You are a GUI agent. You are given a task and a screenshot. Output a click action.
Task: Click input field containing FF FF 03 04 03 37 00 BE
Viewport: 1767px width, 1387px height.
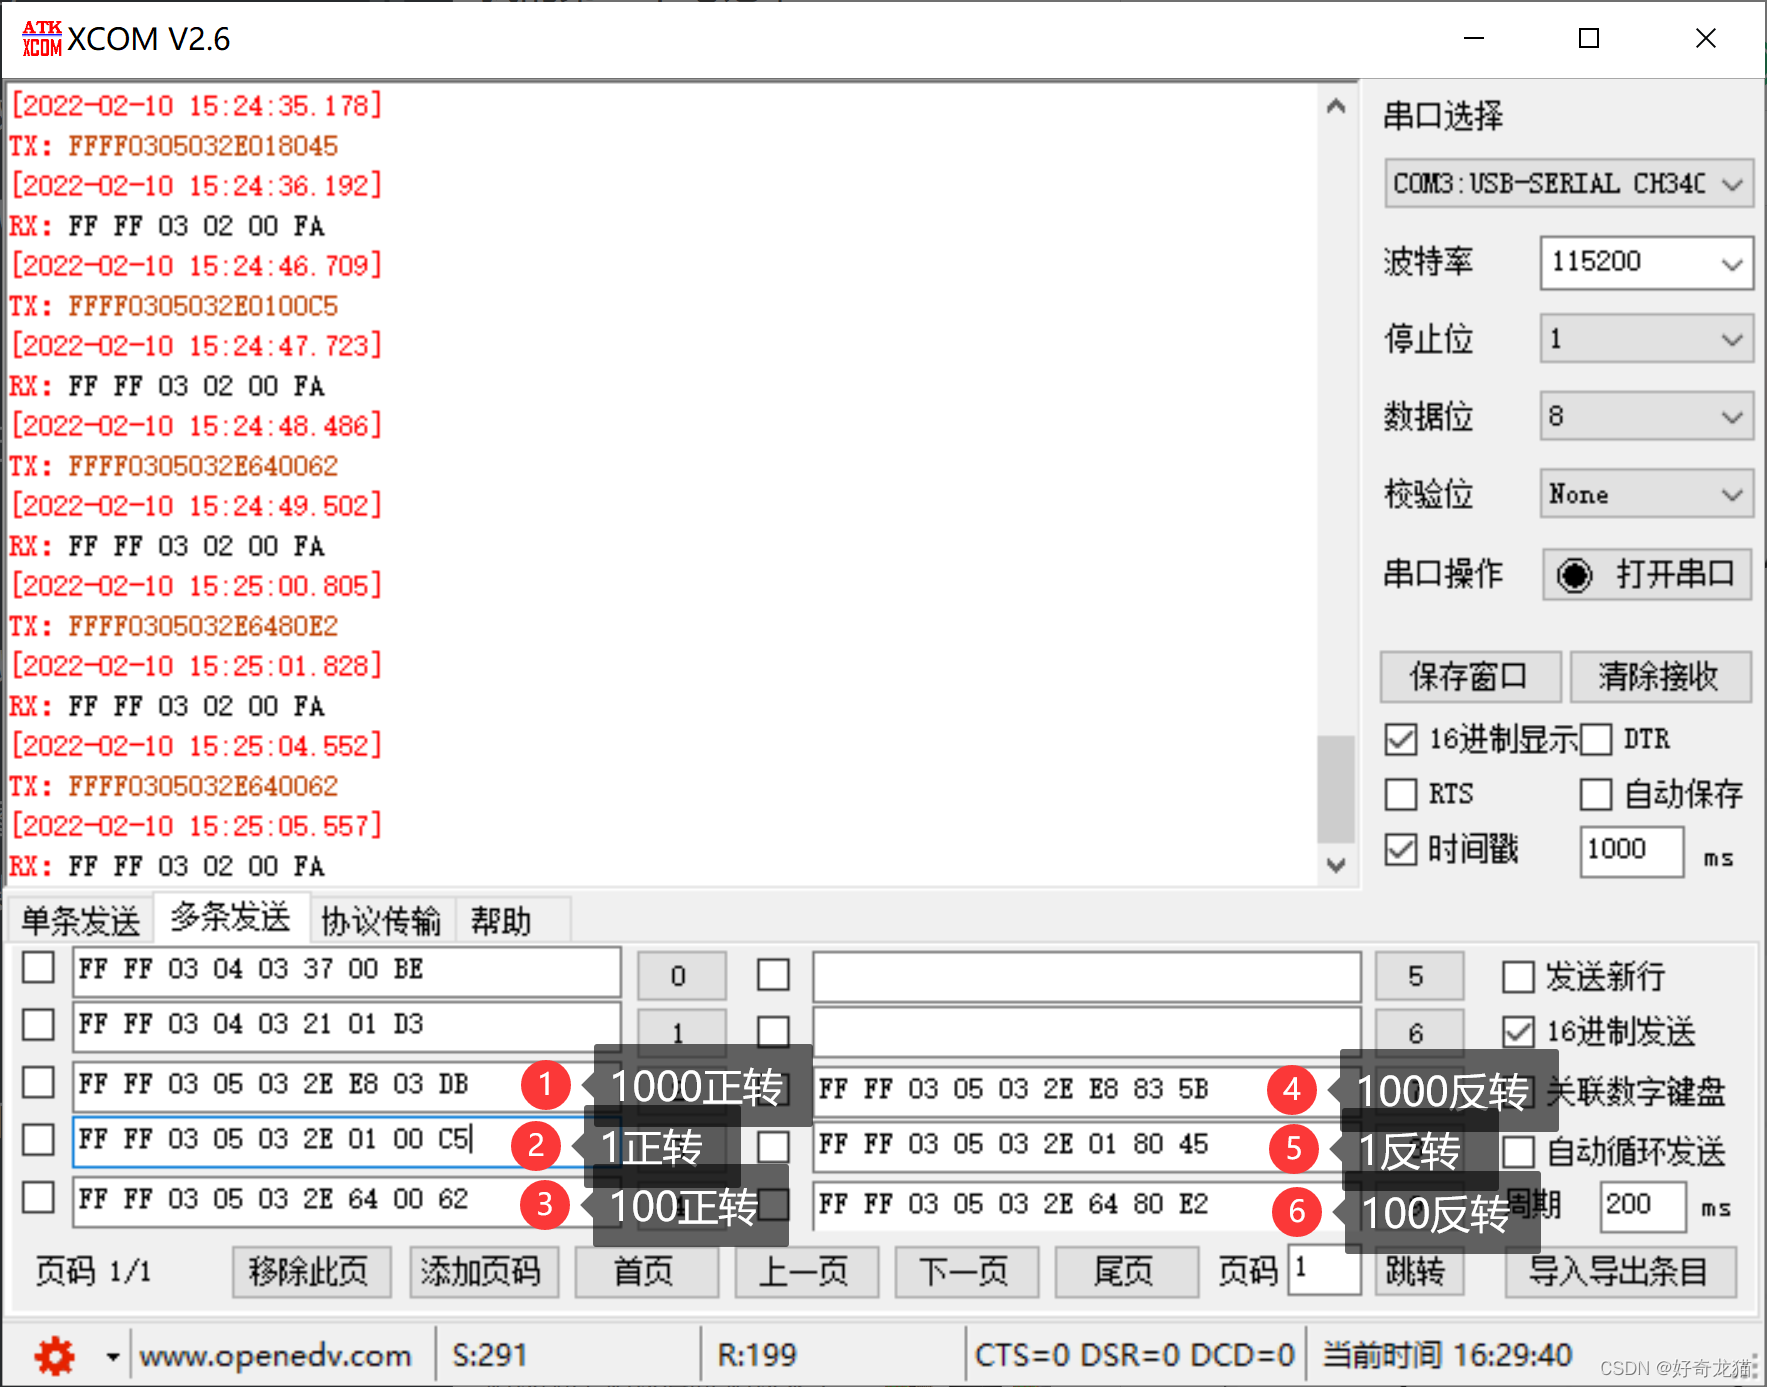347,971
